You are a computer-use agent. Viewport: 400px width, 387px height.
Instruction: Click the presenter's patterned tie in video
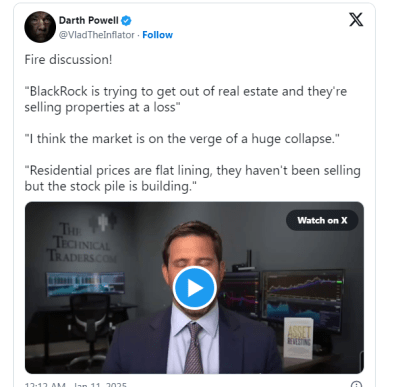tap(194, 347)
